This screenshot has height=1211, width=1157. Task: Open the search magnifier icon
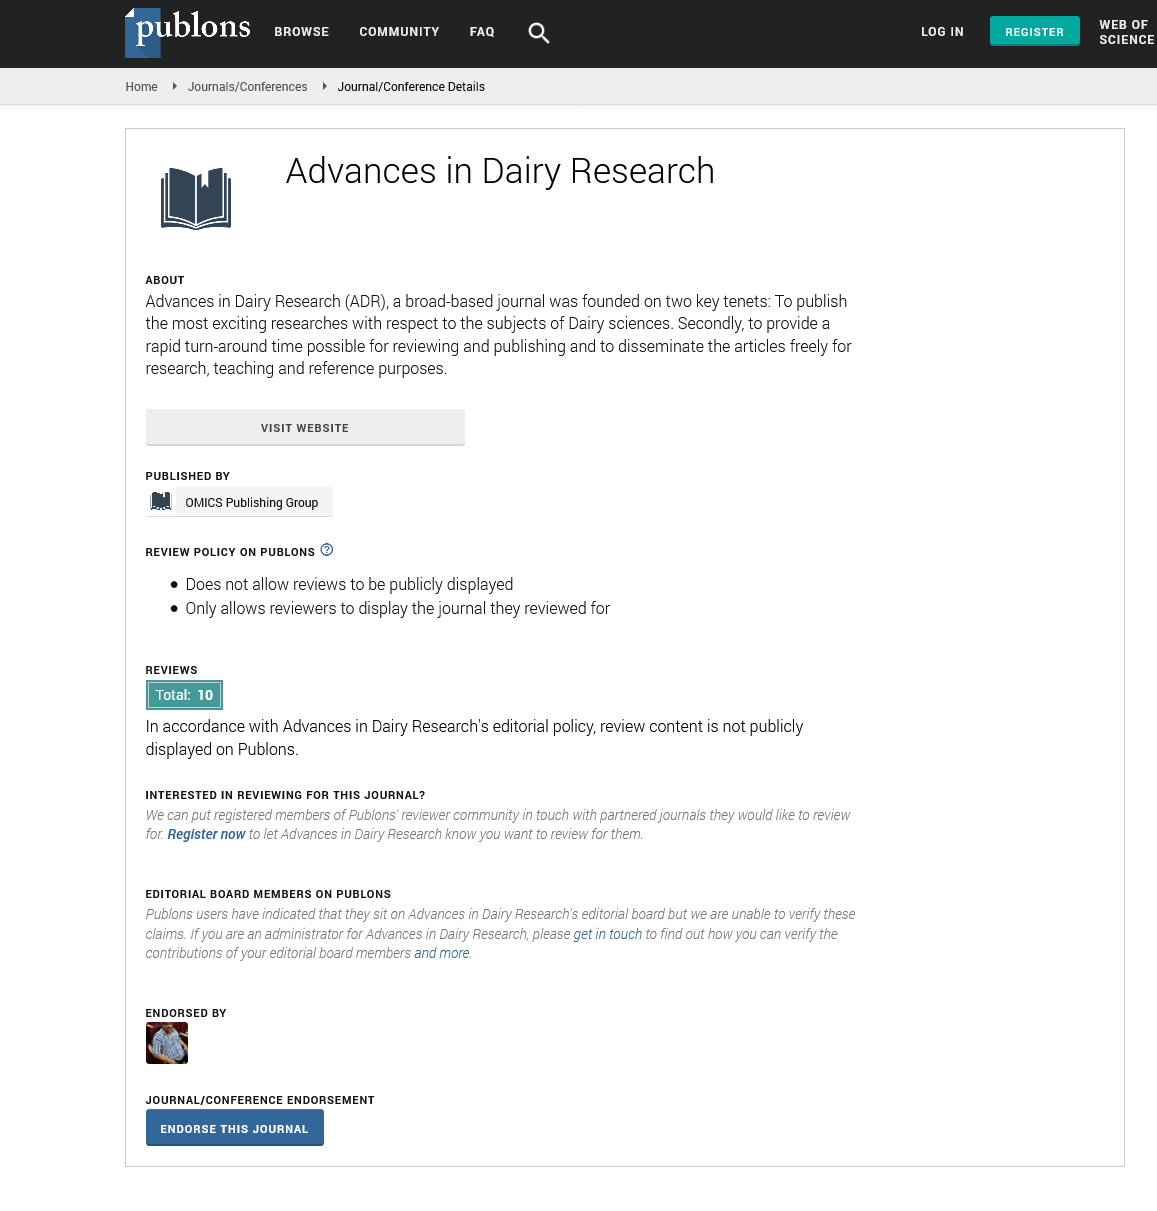pyautogui.click(x=538, y=33)
